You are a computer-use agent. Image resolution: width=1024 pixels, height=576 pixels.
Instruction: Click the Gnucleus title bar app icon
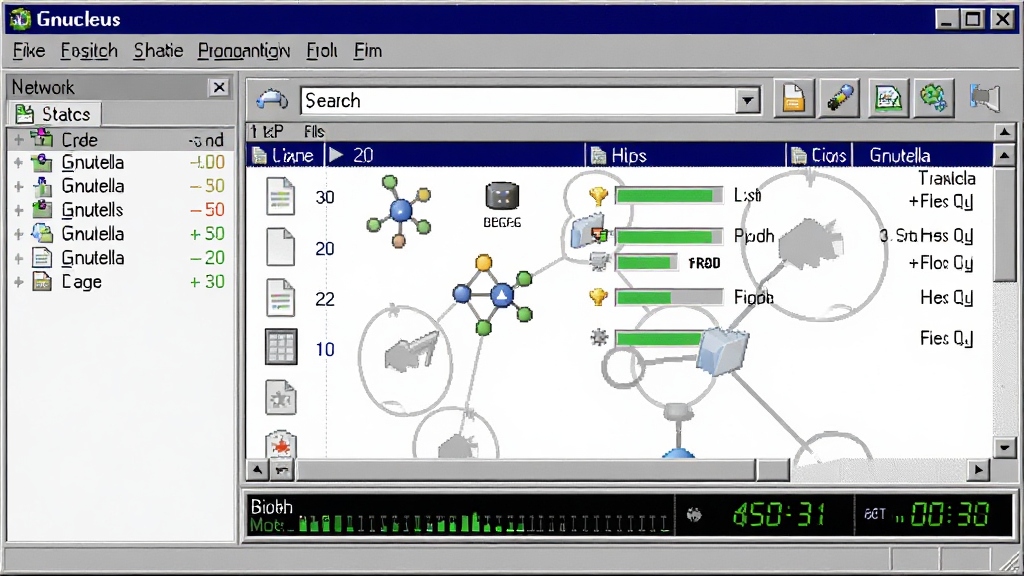coord(20,19)
